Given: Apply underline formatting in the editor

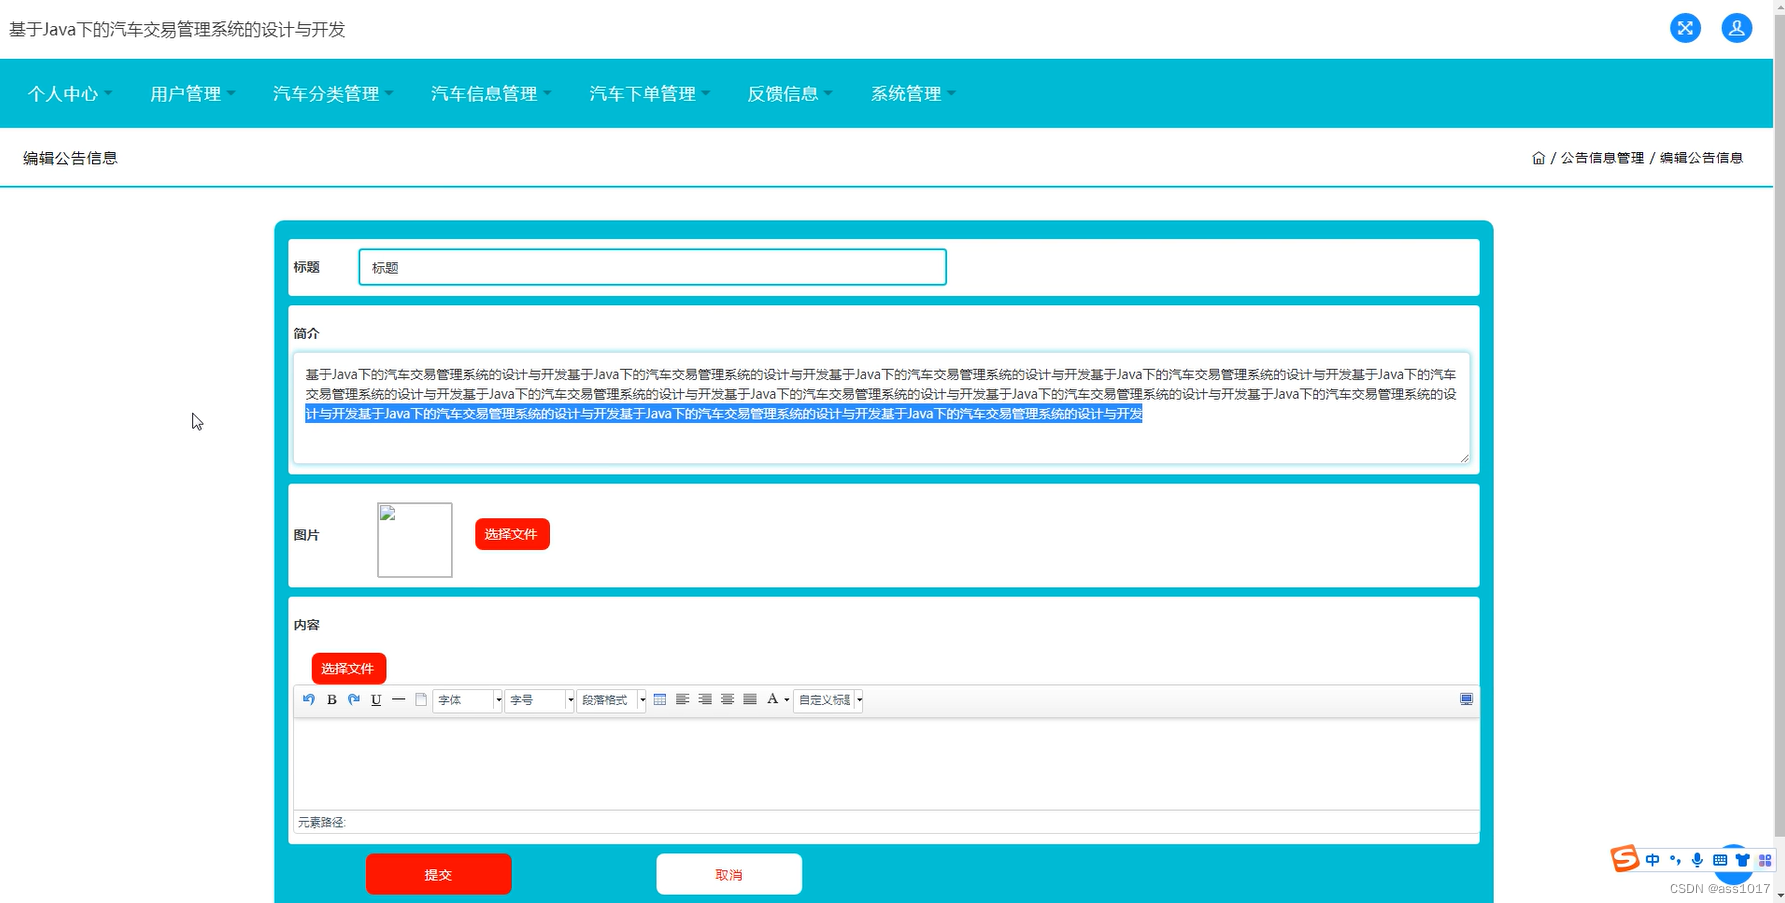Looking at the screenshot, I should (x=375, y=700).
